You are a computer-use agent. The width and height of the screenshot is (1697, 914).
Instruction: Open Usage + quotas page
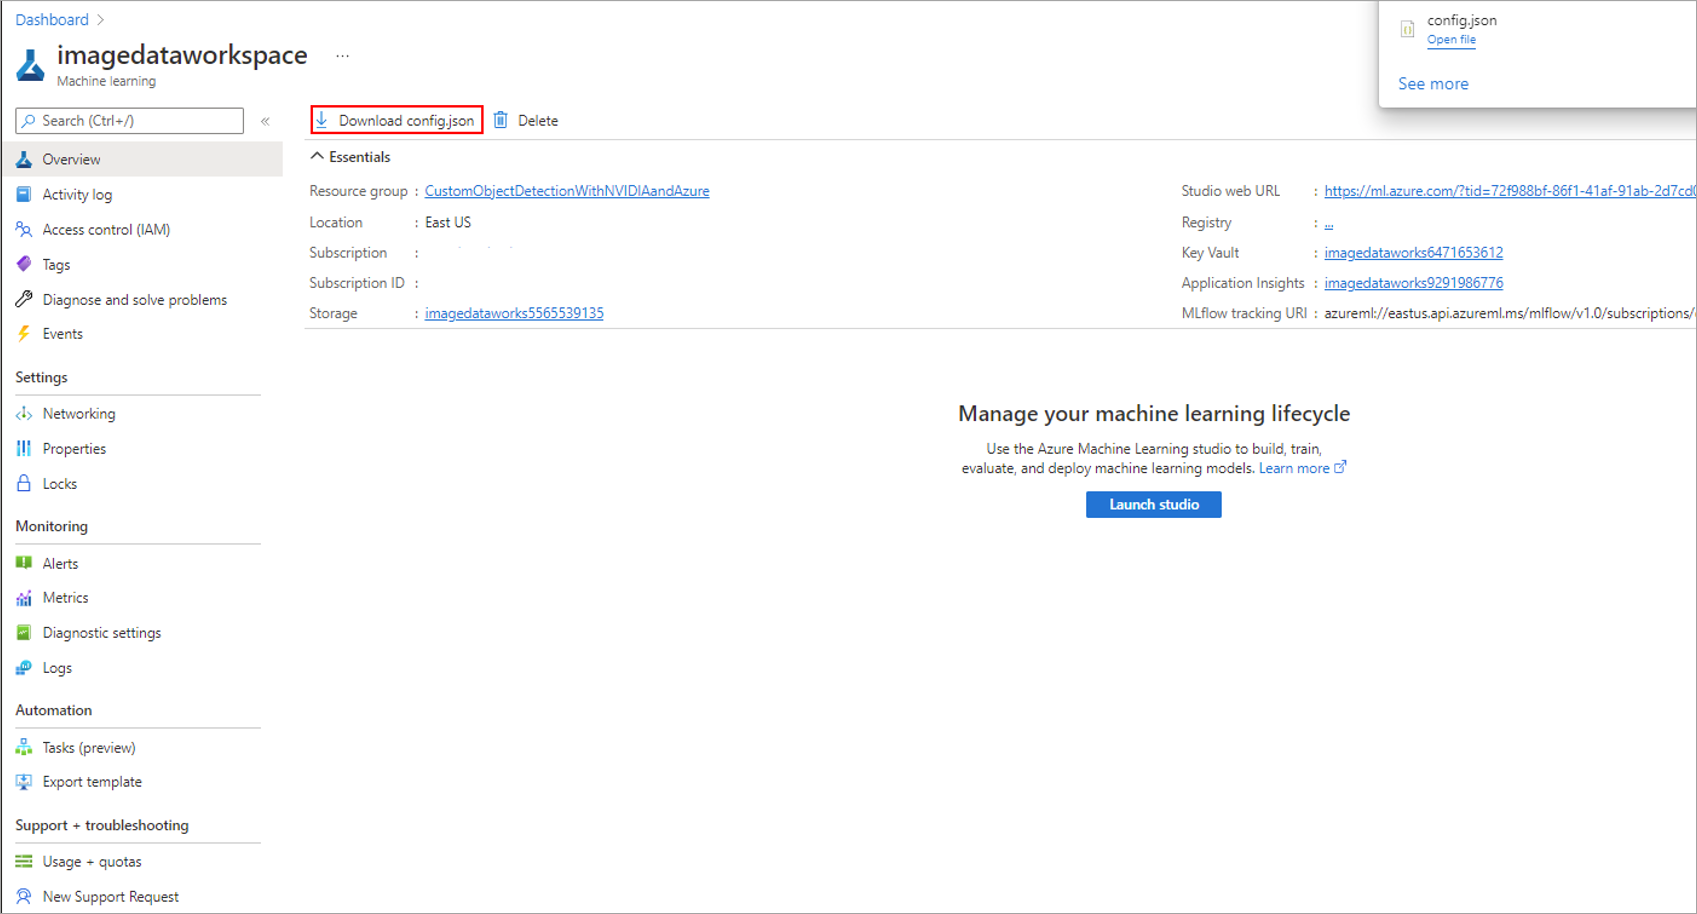click(92, 861)
